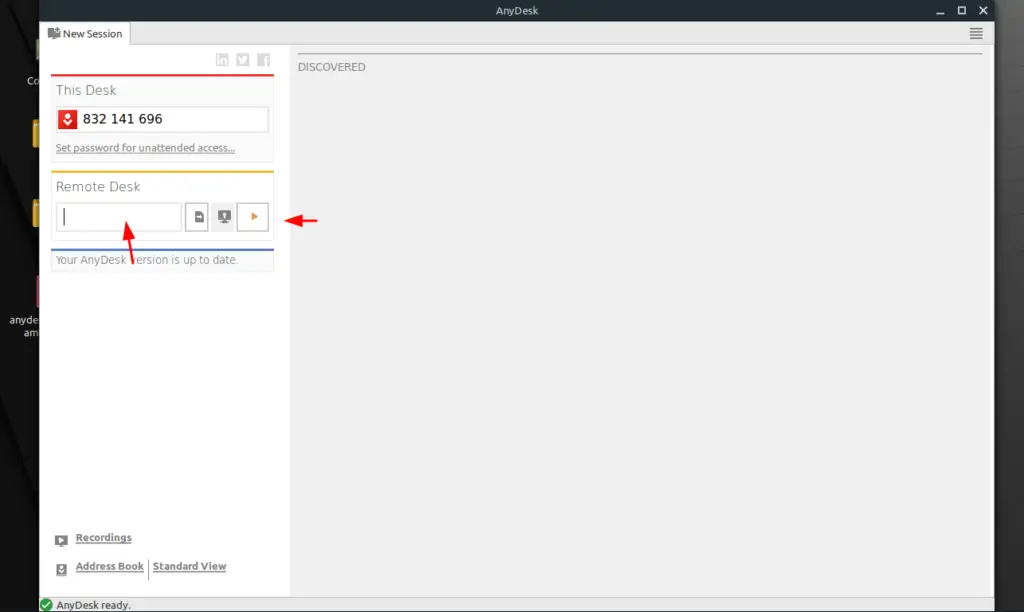Click the This Desk heading
Image resolution: width=1024 pixels, height=612 pixels.
tap(86, 90)
